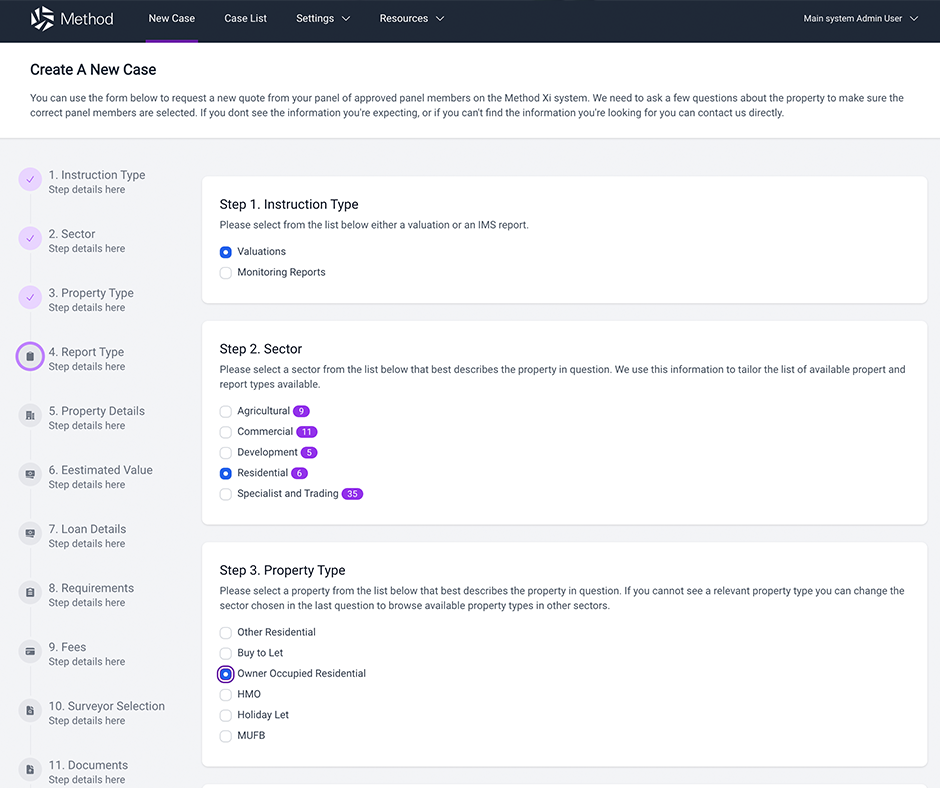Go to step 2. Sector
This screenshot has height=788, width=940.
click(72, 234)
